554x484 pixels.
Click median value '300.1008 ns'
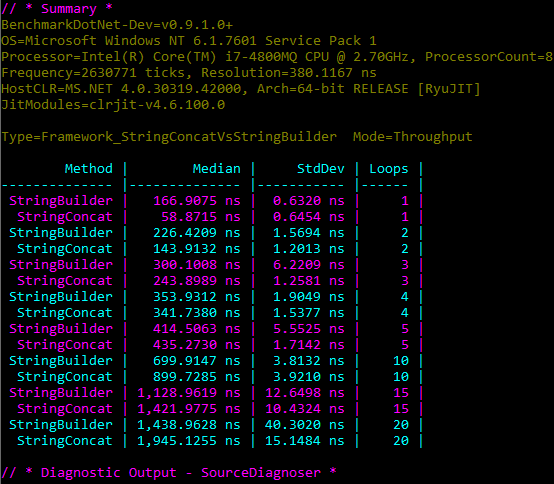click(197, 265)
